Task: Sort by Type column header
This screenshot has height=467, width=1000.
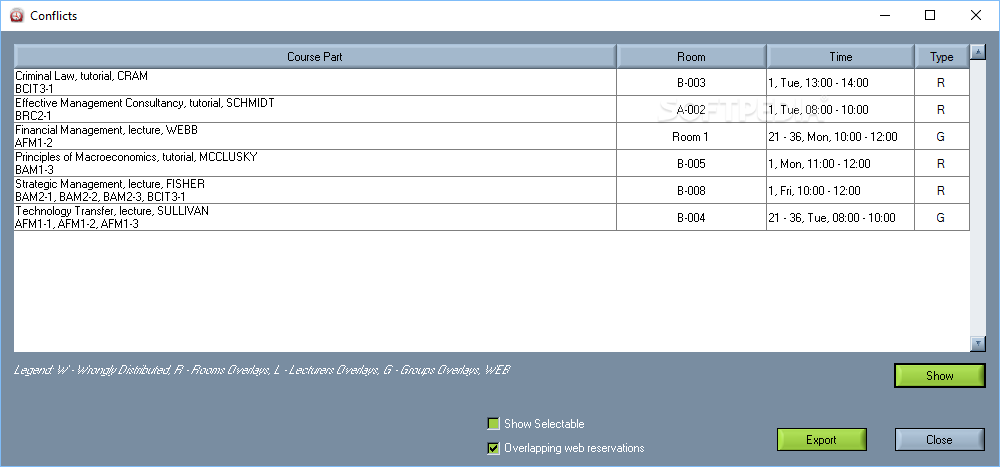Action: pos(941,56)
